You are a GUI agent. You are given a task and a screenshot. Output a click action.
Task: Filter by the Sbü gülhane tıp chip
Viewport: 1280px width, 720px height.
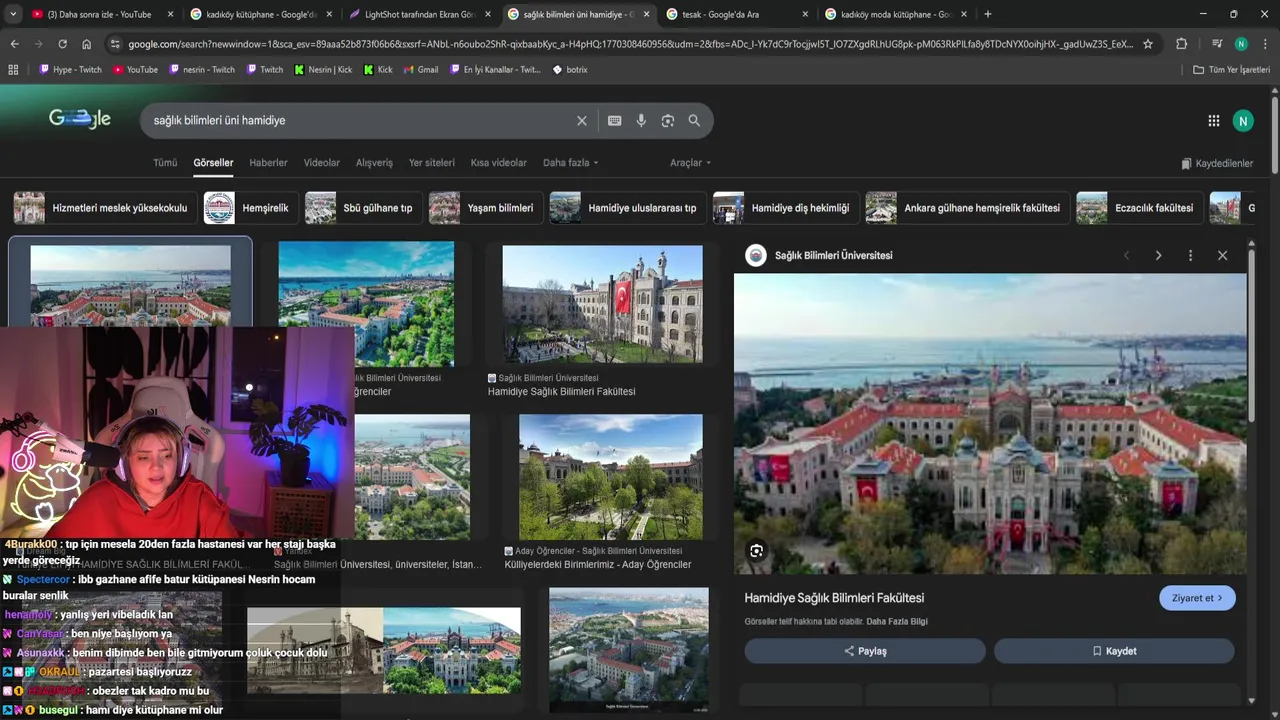pos(362,208)
